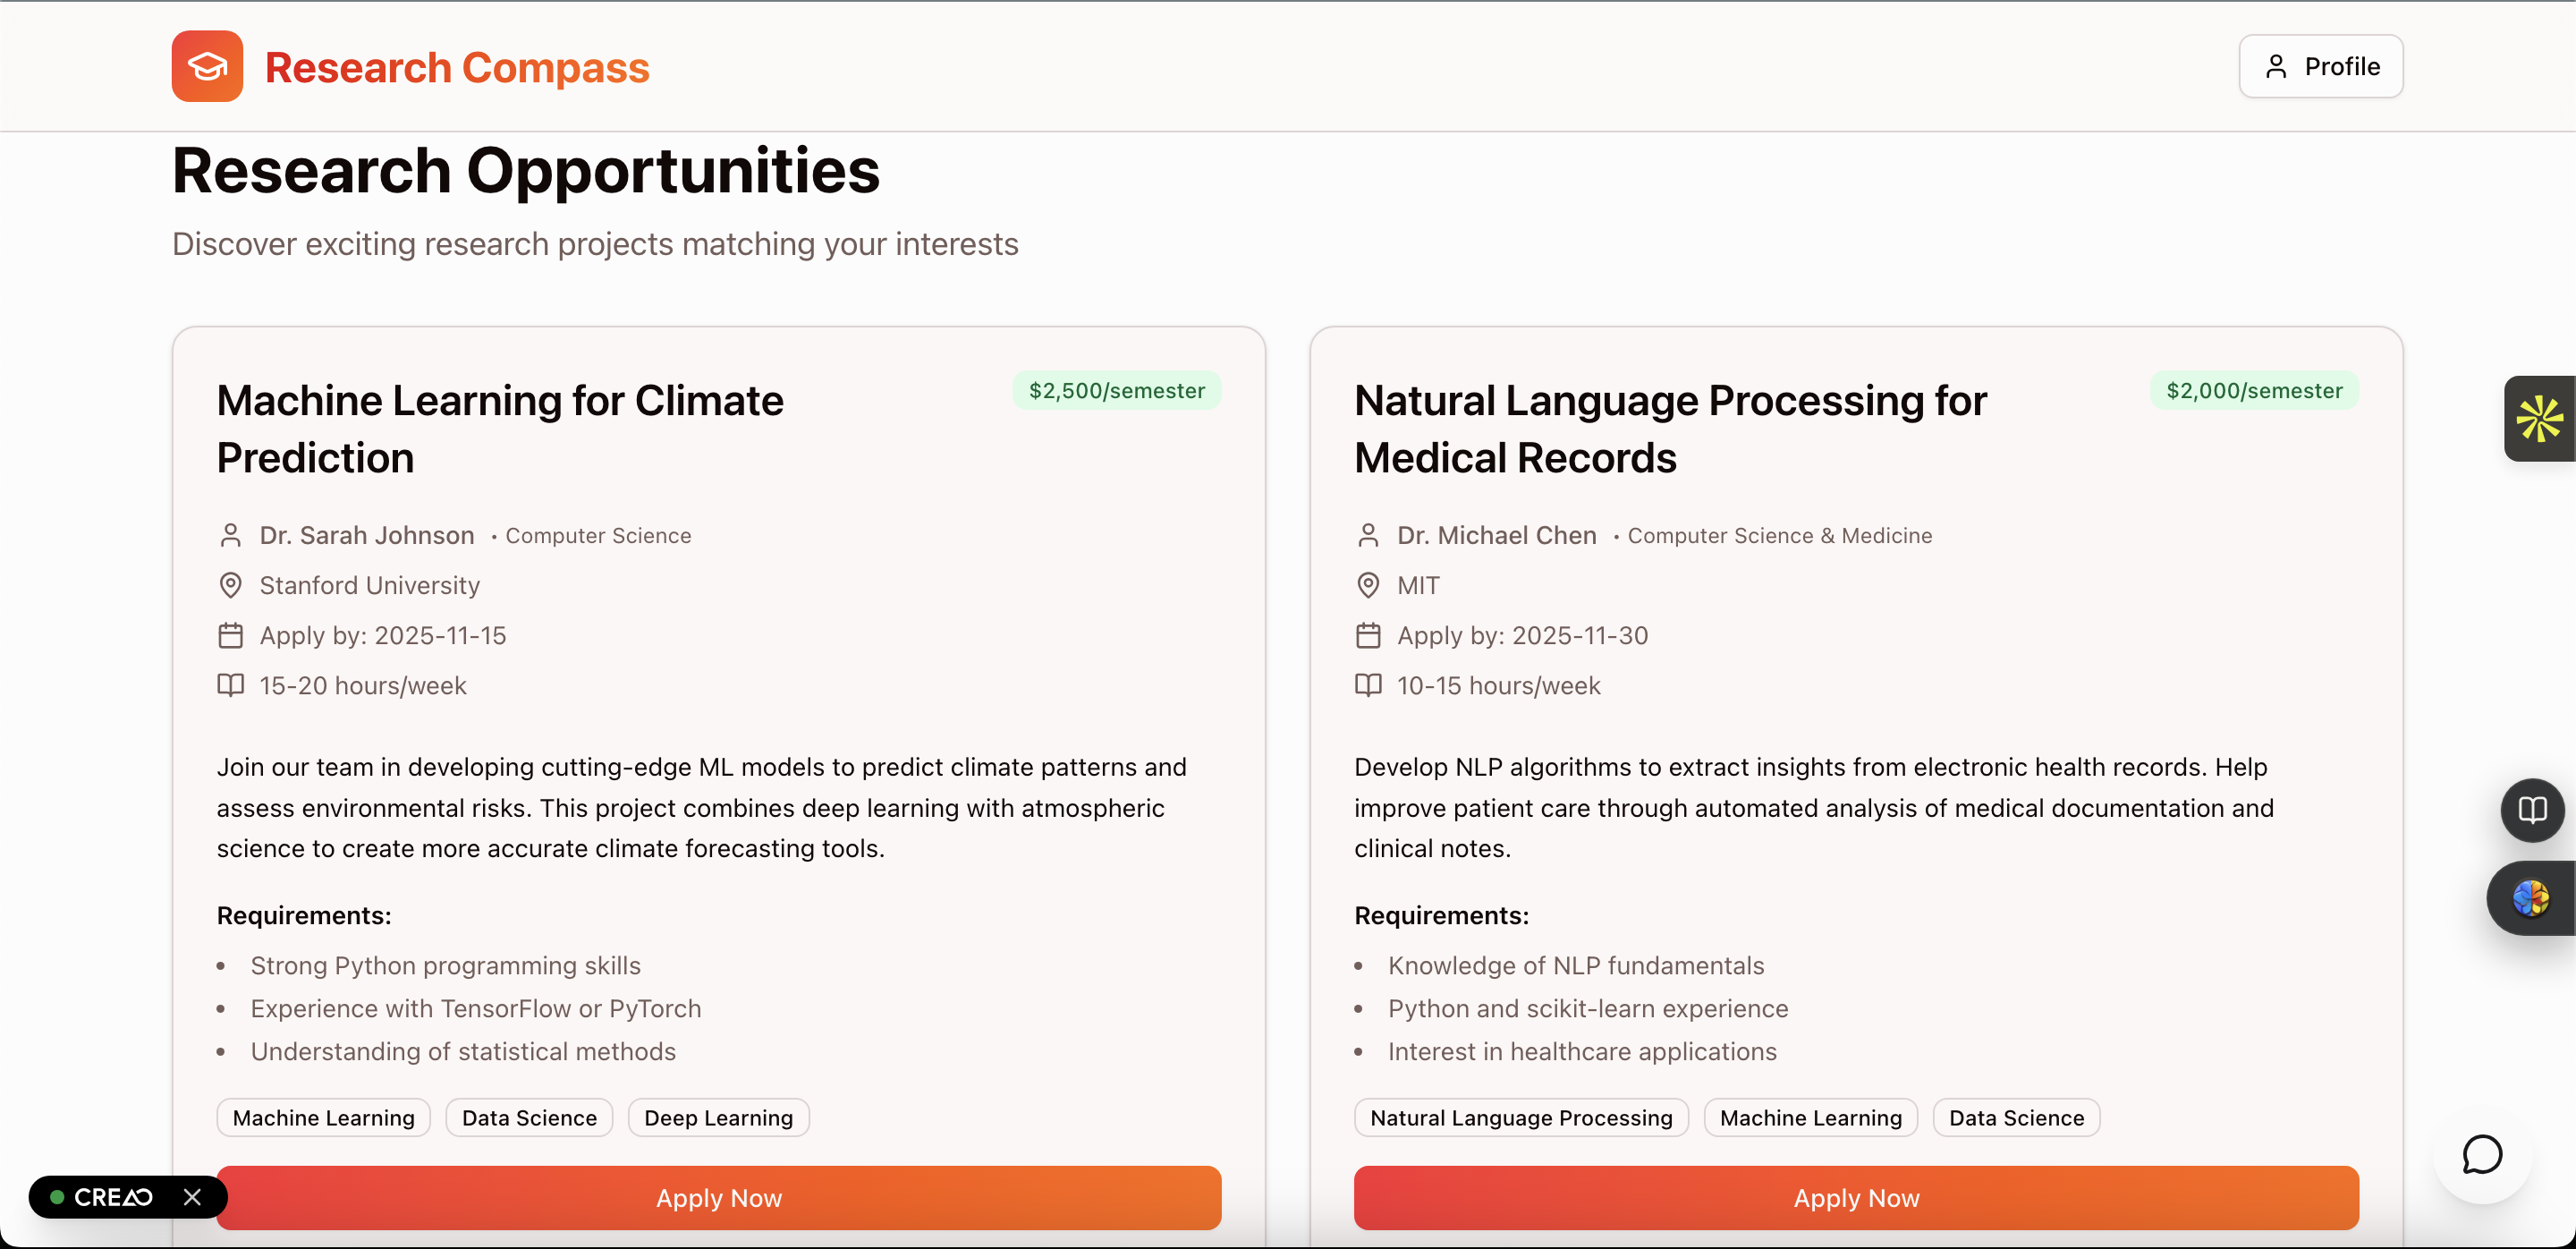Click the Dr. Michael Chen name
The height and width of the screenshot is (1249, 2576).
[1496, 535]
